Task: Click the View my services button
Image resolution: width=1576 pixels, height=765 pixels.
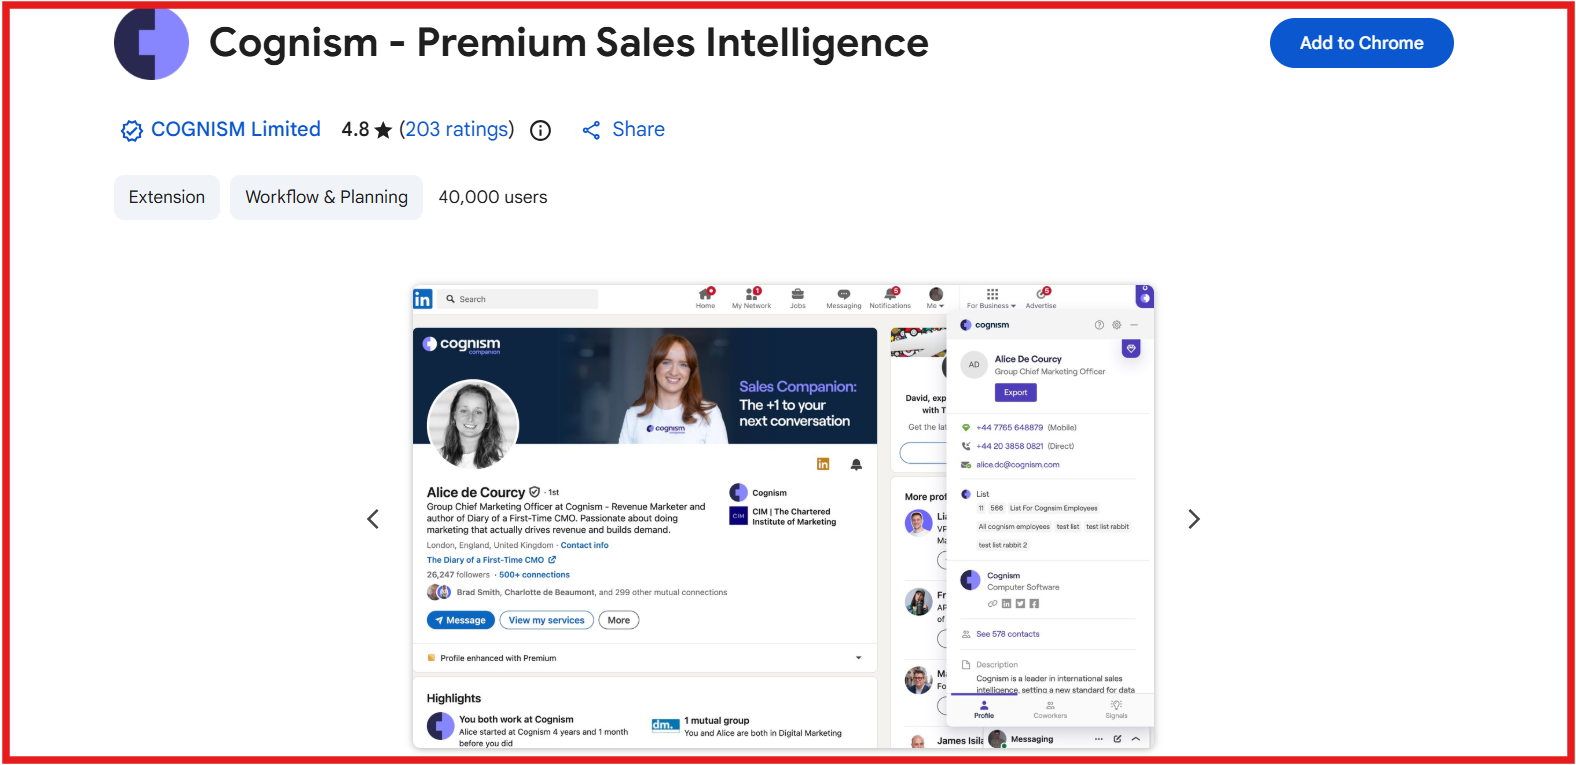Action: click(546, 621)
